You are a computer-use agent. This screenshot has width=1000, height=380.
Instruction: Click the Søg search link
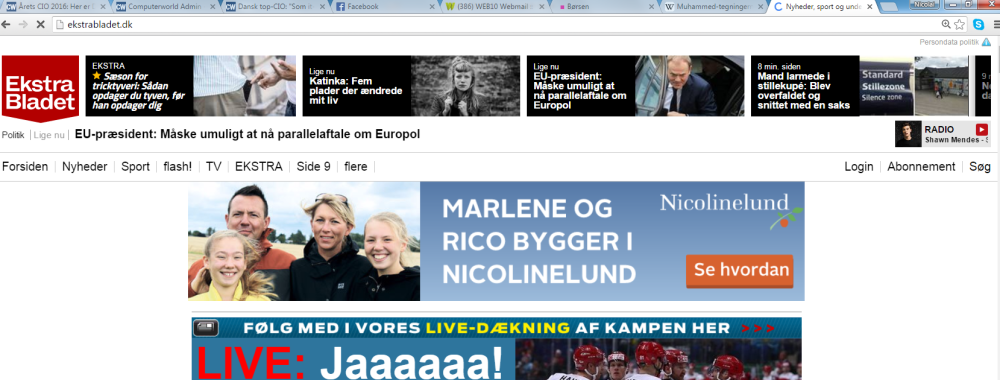(x=980, y=167)
